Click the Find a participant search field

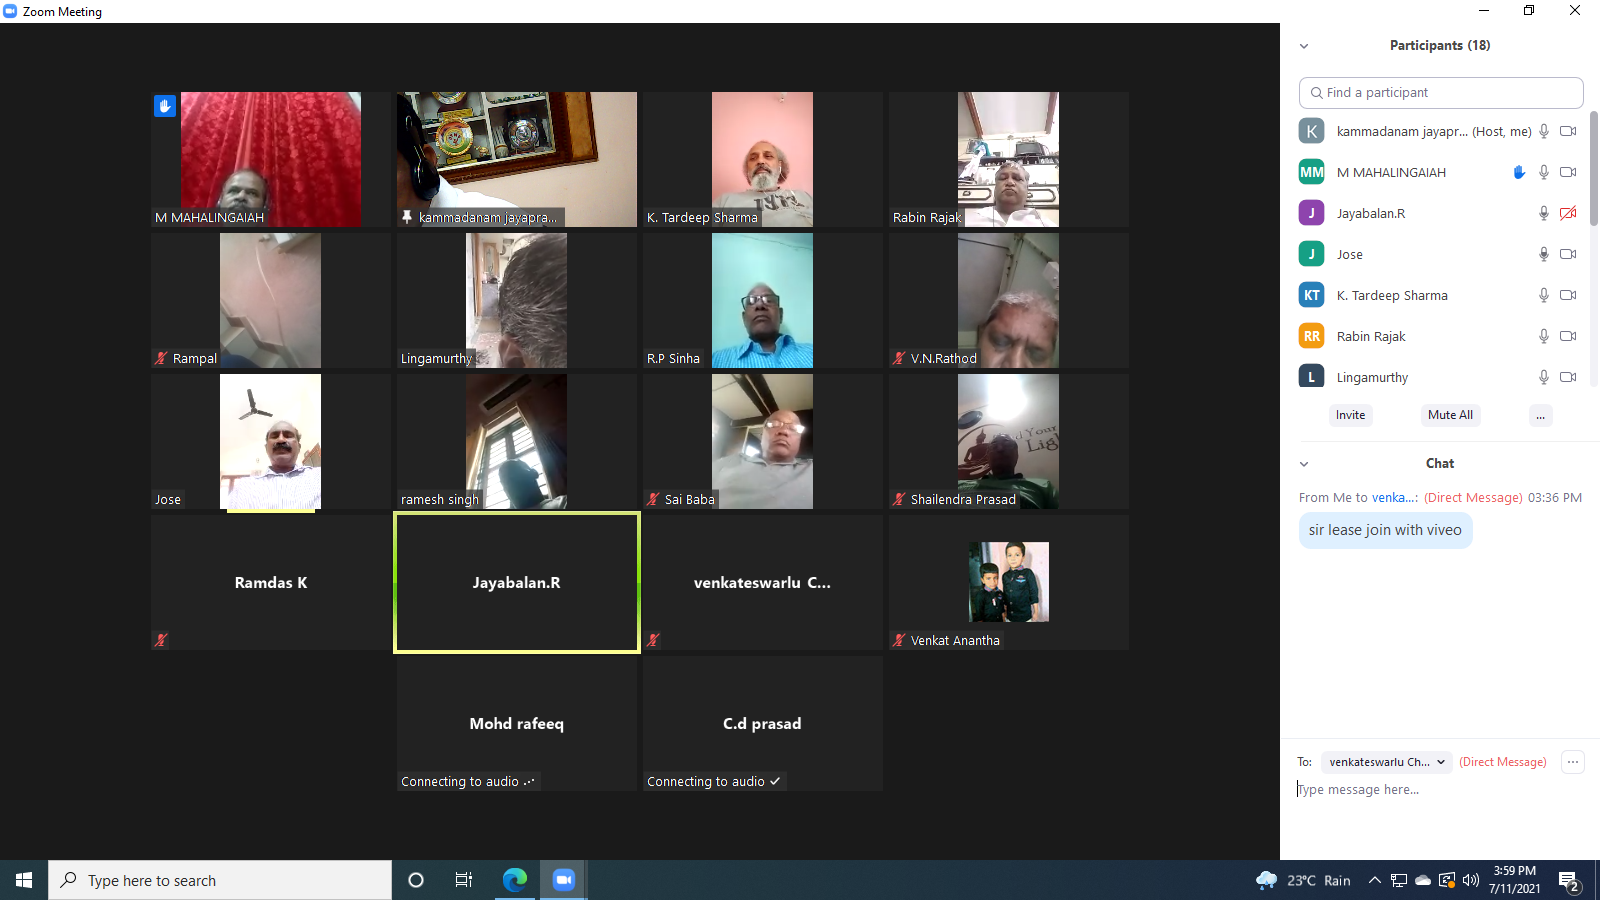click(1441, 93)
